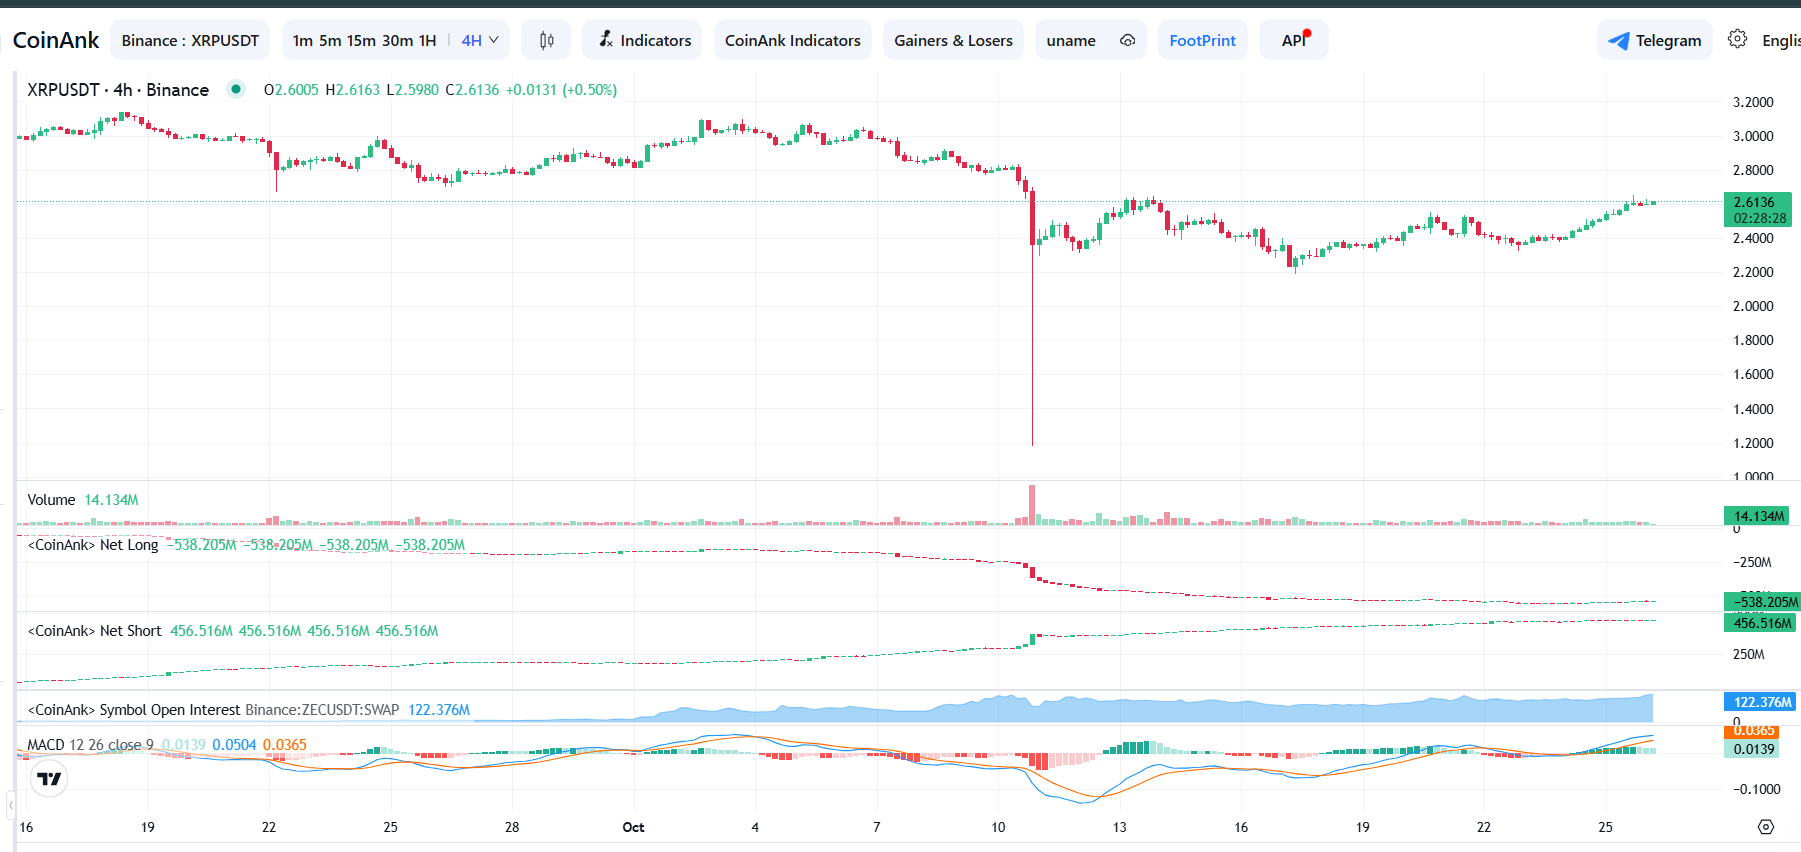Screen dimensions: 1801x852
Task: Expand the 4H timeframe dropdown
Action: click(480, 40)
